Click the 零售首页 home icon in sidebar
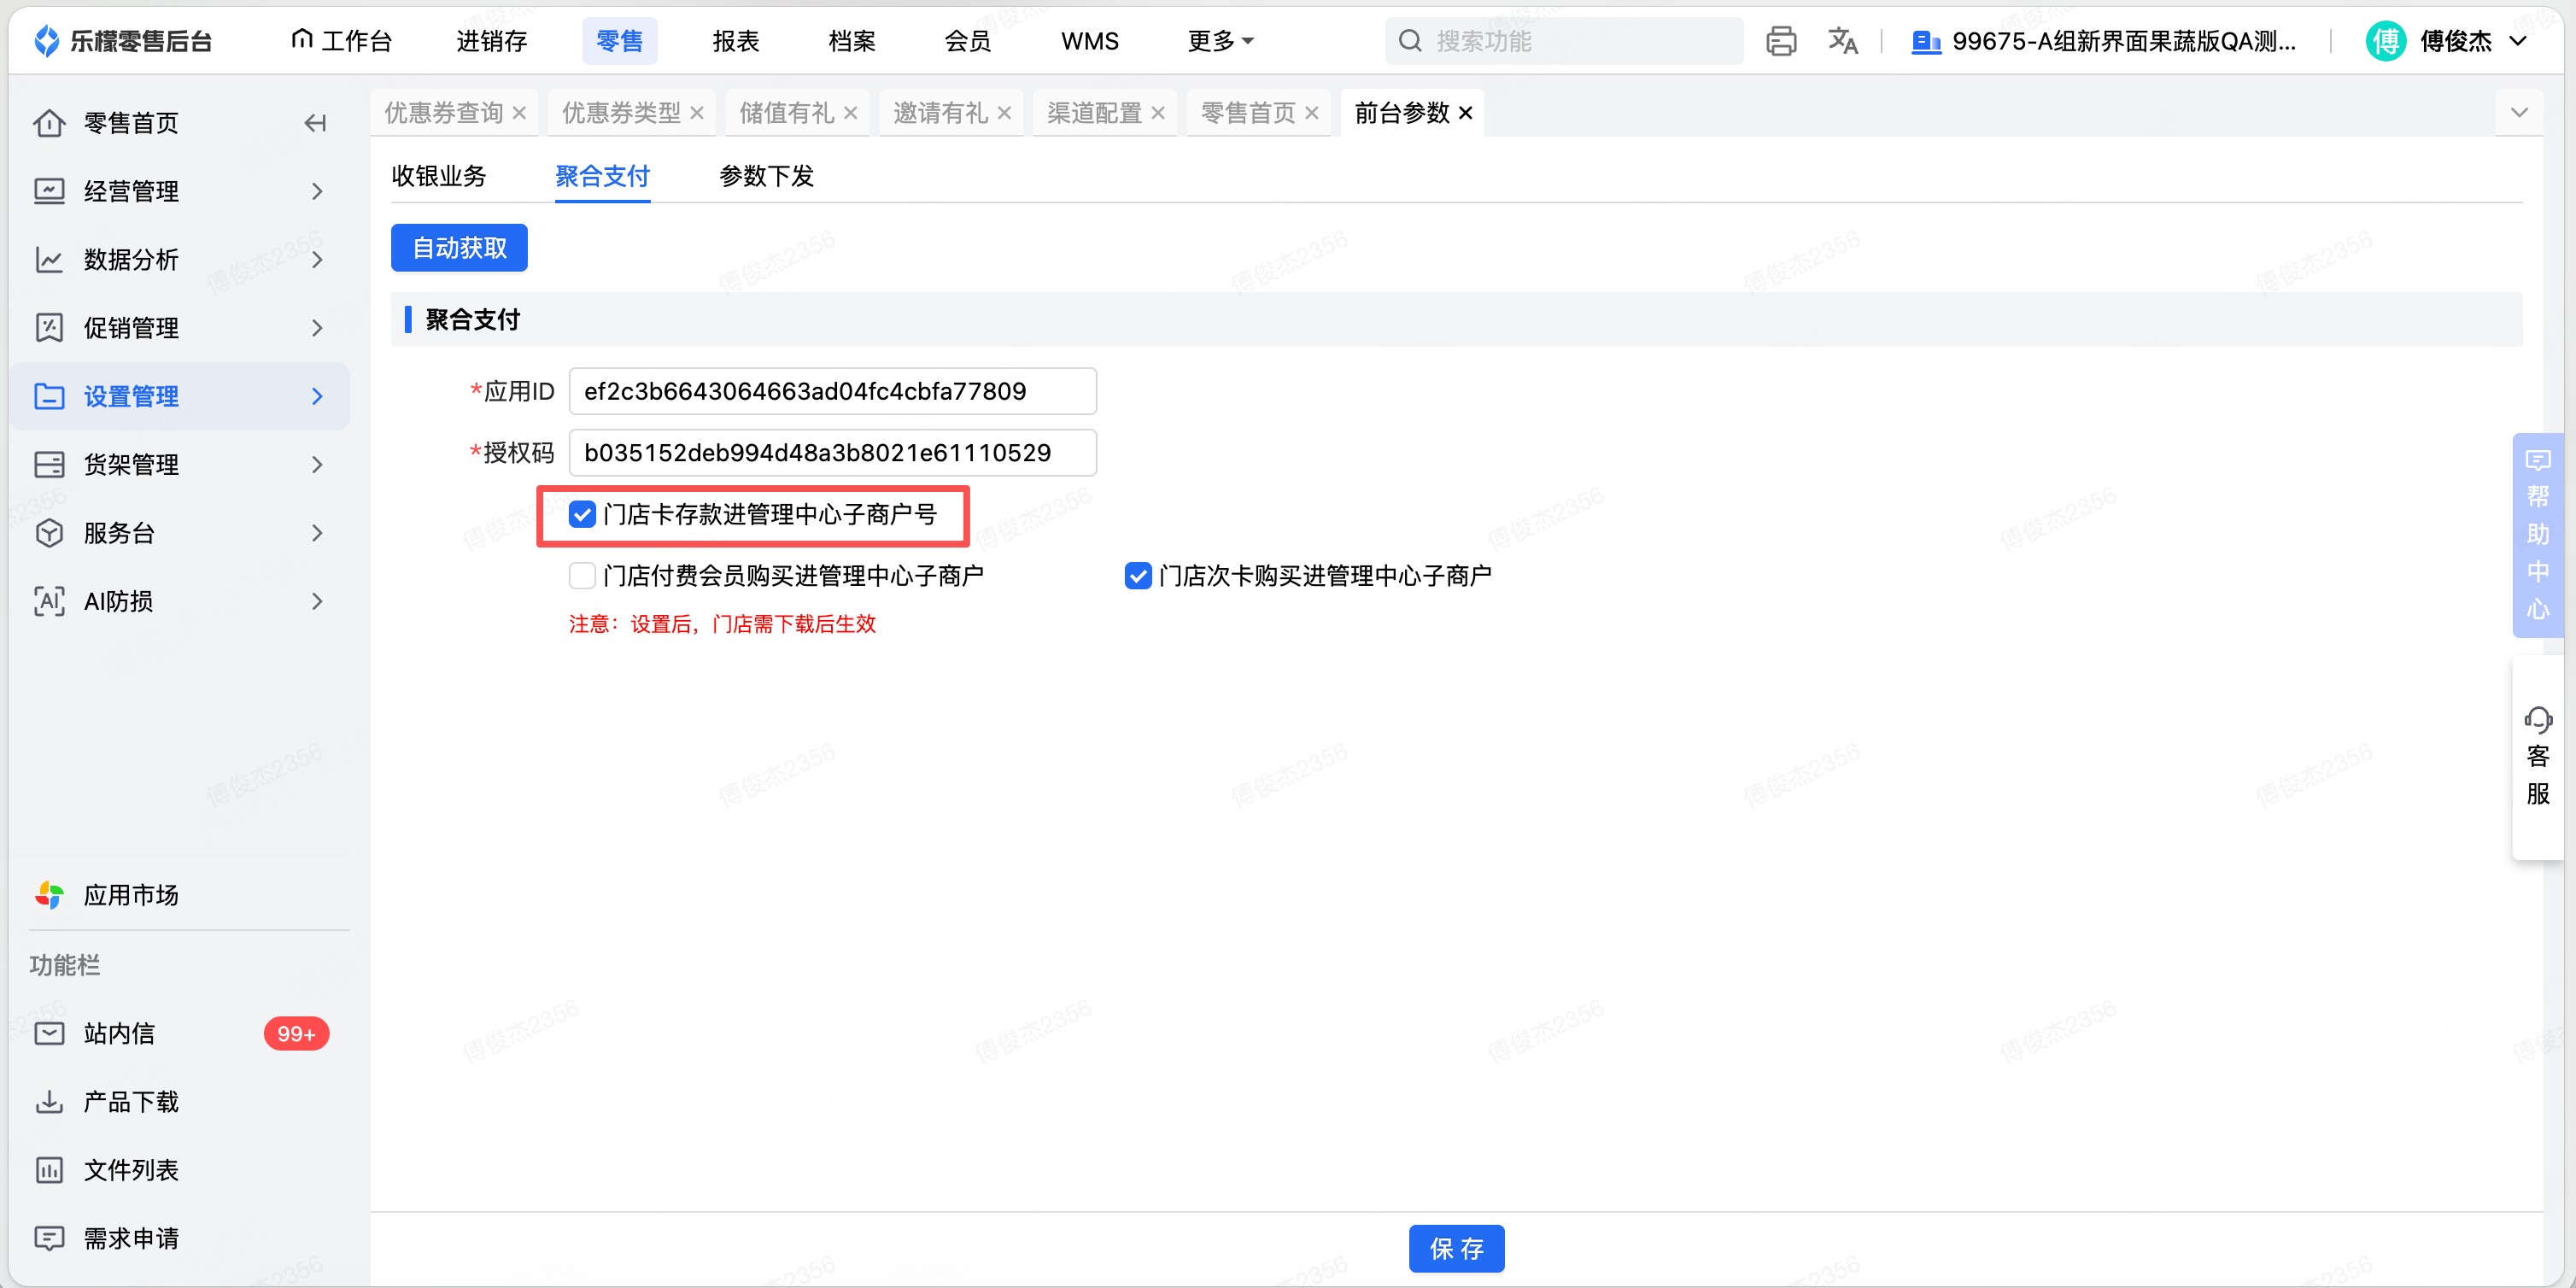2576x1288 pixels. coord(49,123)
